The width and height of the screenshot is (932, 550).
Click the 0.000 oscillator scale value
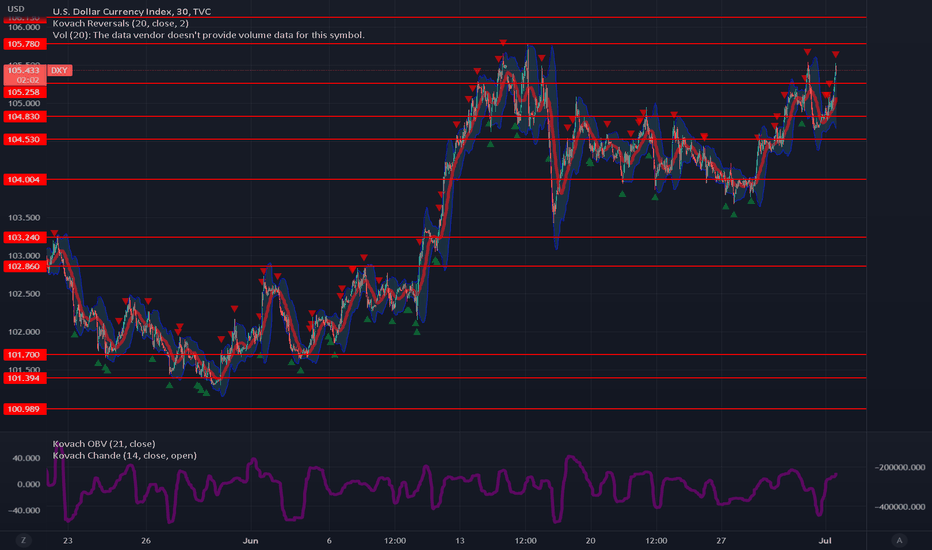pos(29,484)
